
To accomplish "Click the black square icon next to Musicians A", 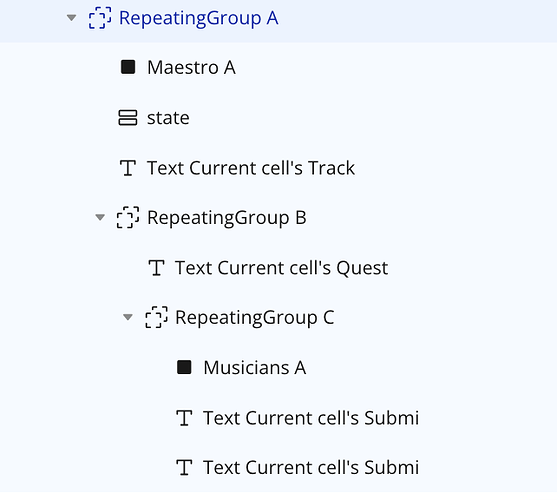I will point(184,367).
